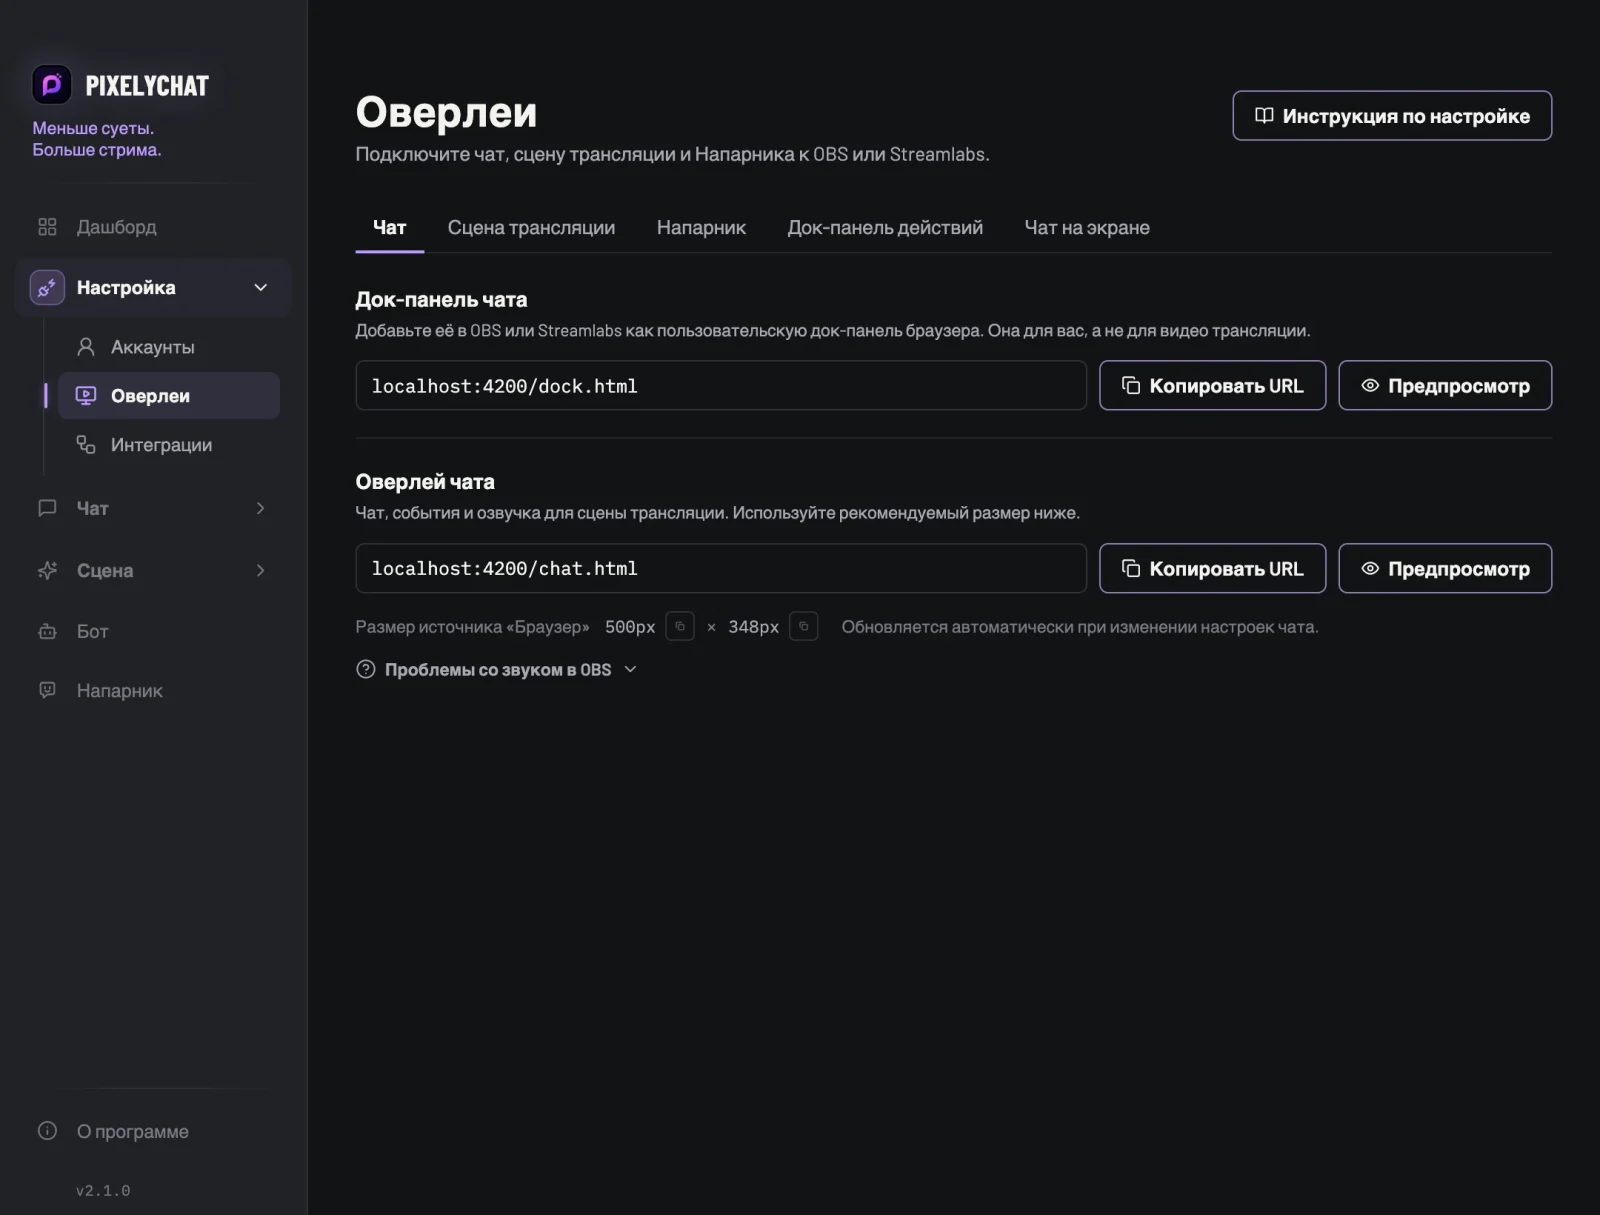The height and width of the screenshot is (1215, 1600).
Task: Click the localhost:4200/dock.html URL field
Action: 721,385
